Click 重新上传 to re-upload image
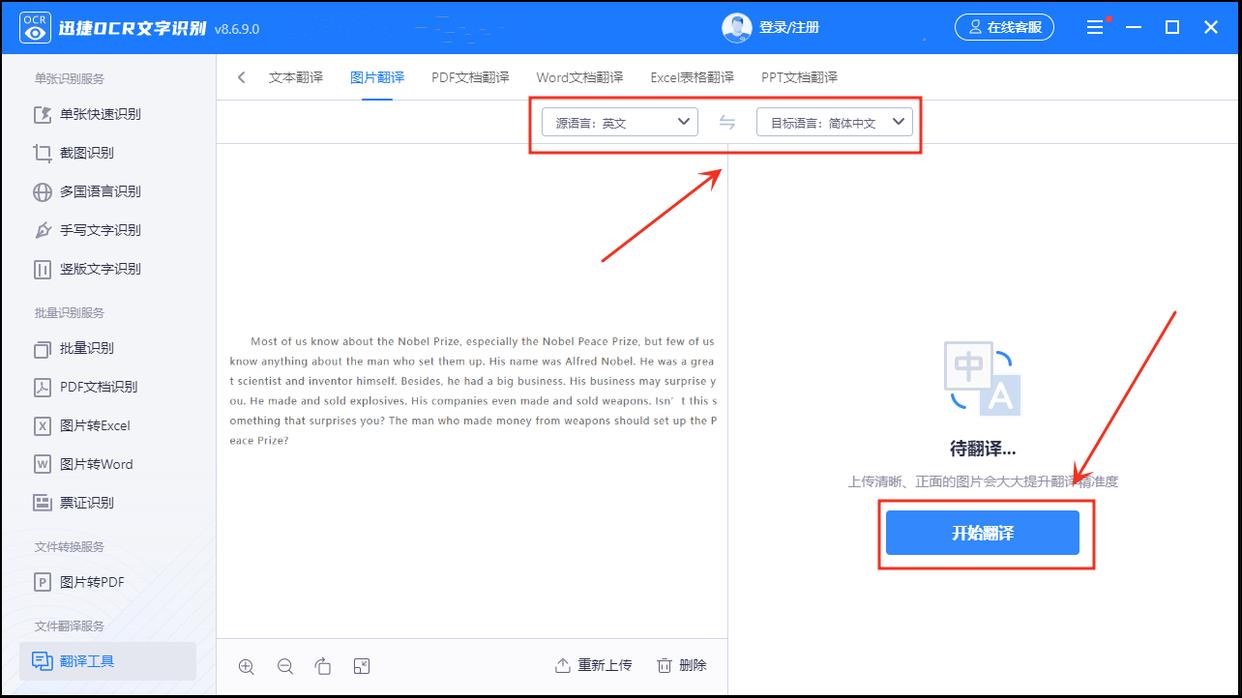This screenshot has width=1242, height=698. pos(594,665)
